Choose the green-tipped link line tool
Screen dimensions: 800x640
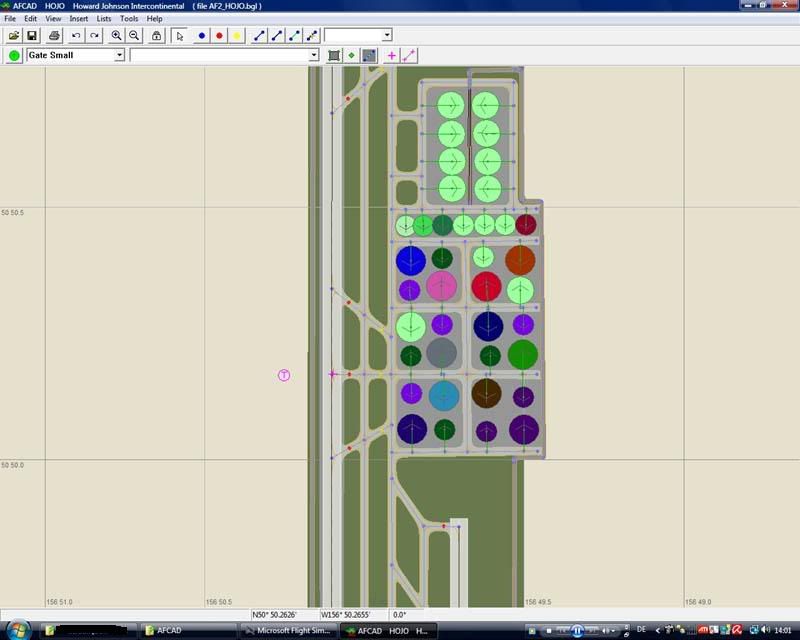(x=294, y=35)
